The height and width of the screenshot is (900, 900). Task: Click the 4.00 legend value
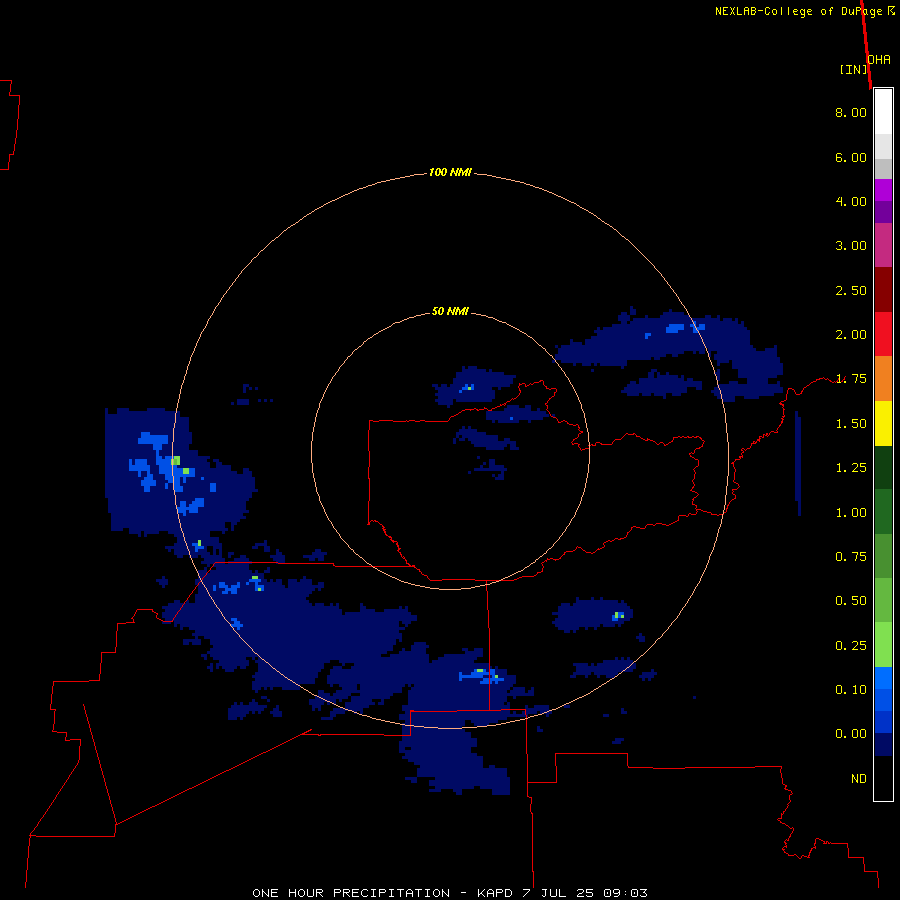tap(851, 201)
